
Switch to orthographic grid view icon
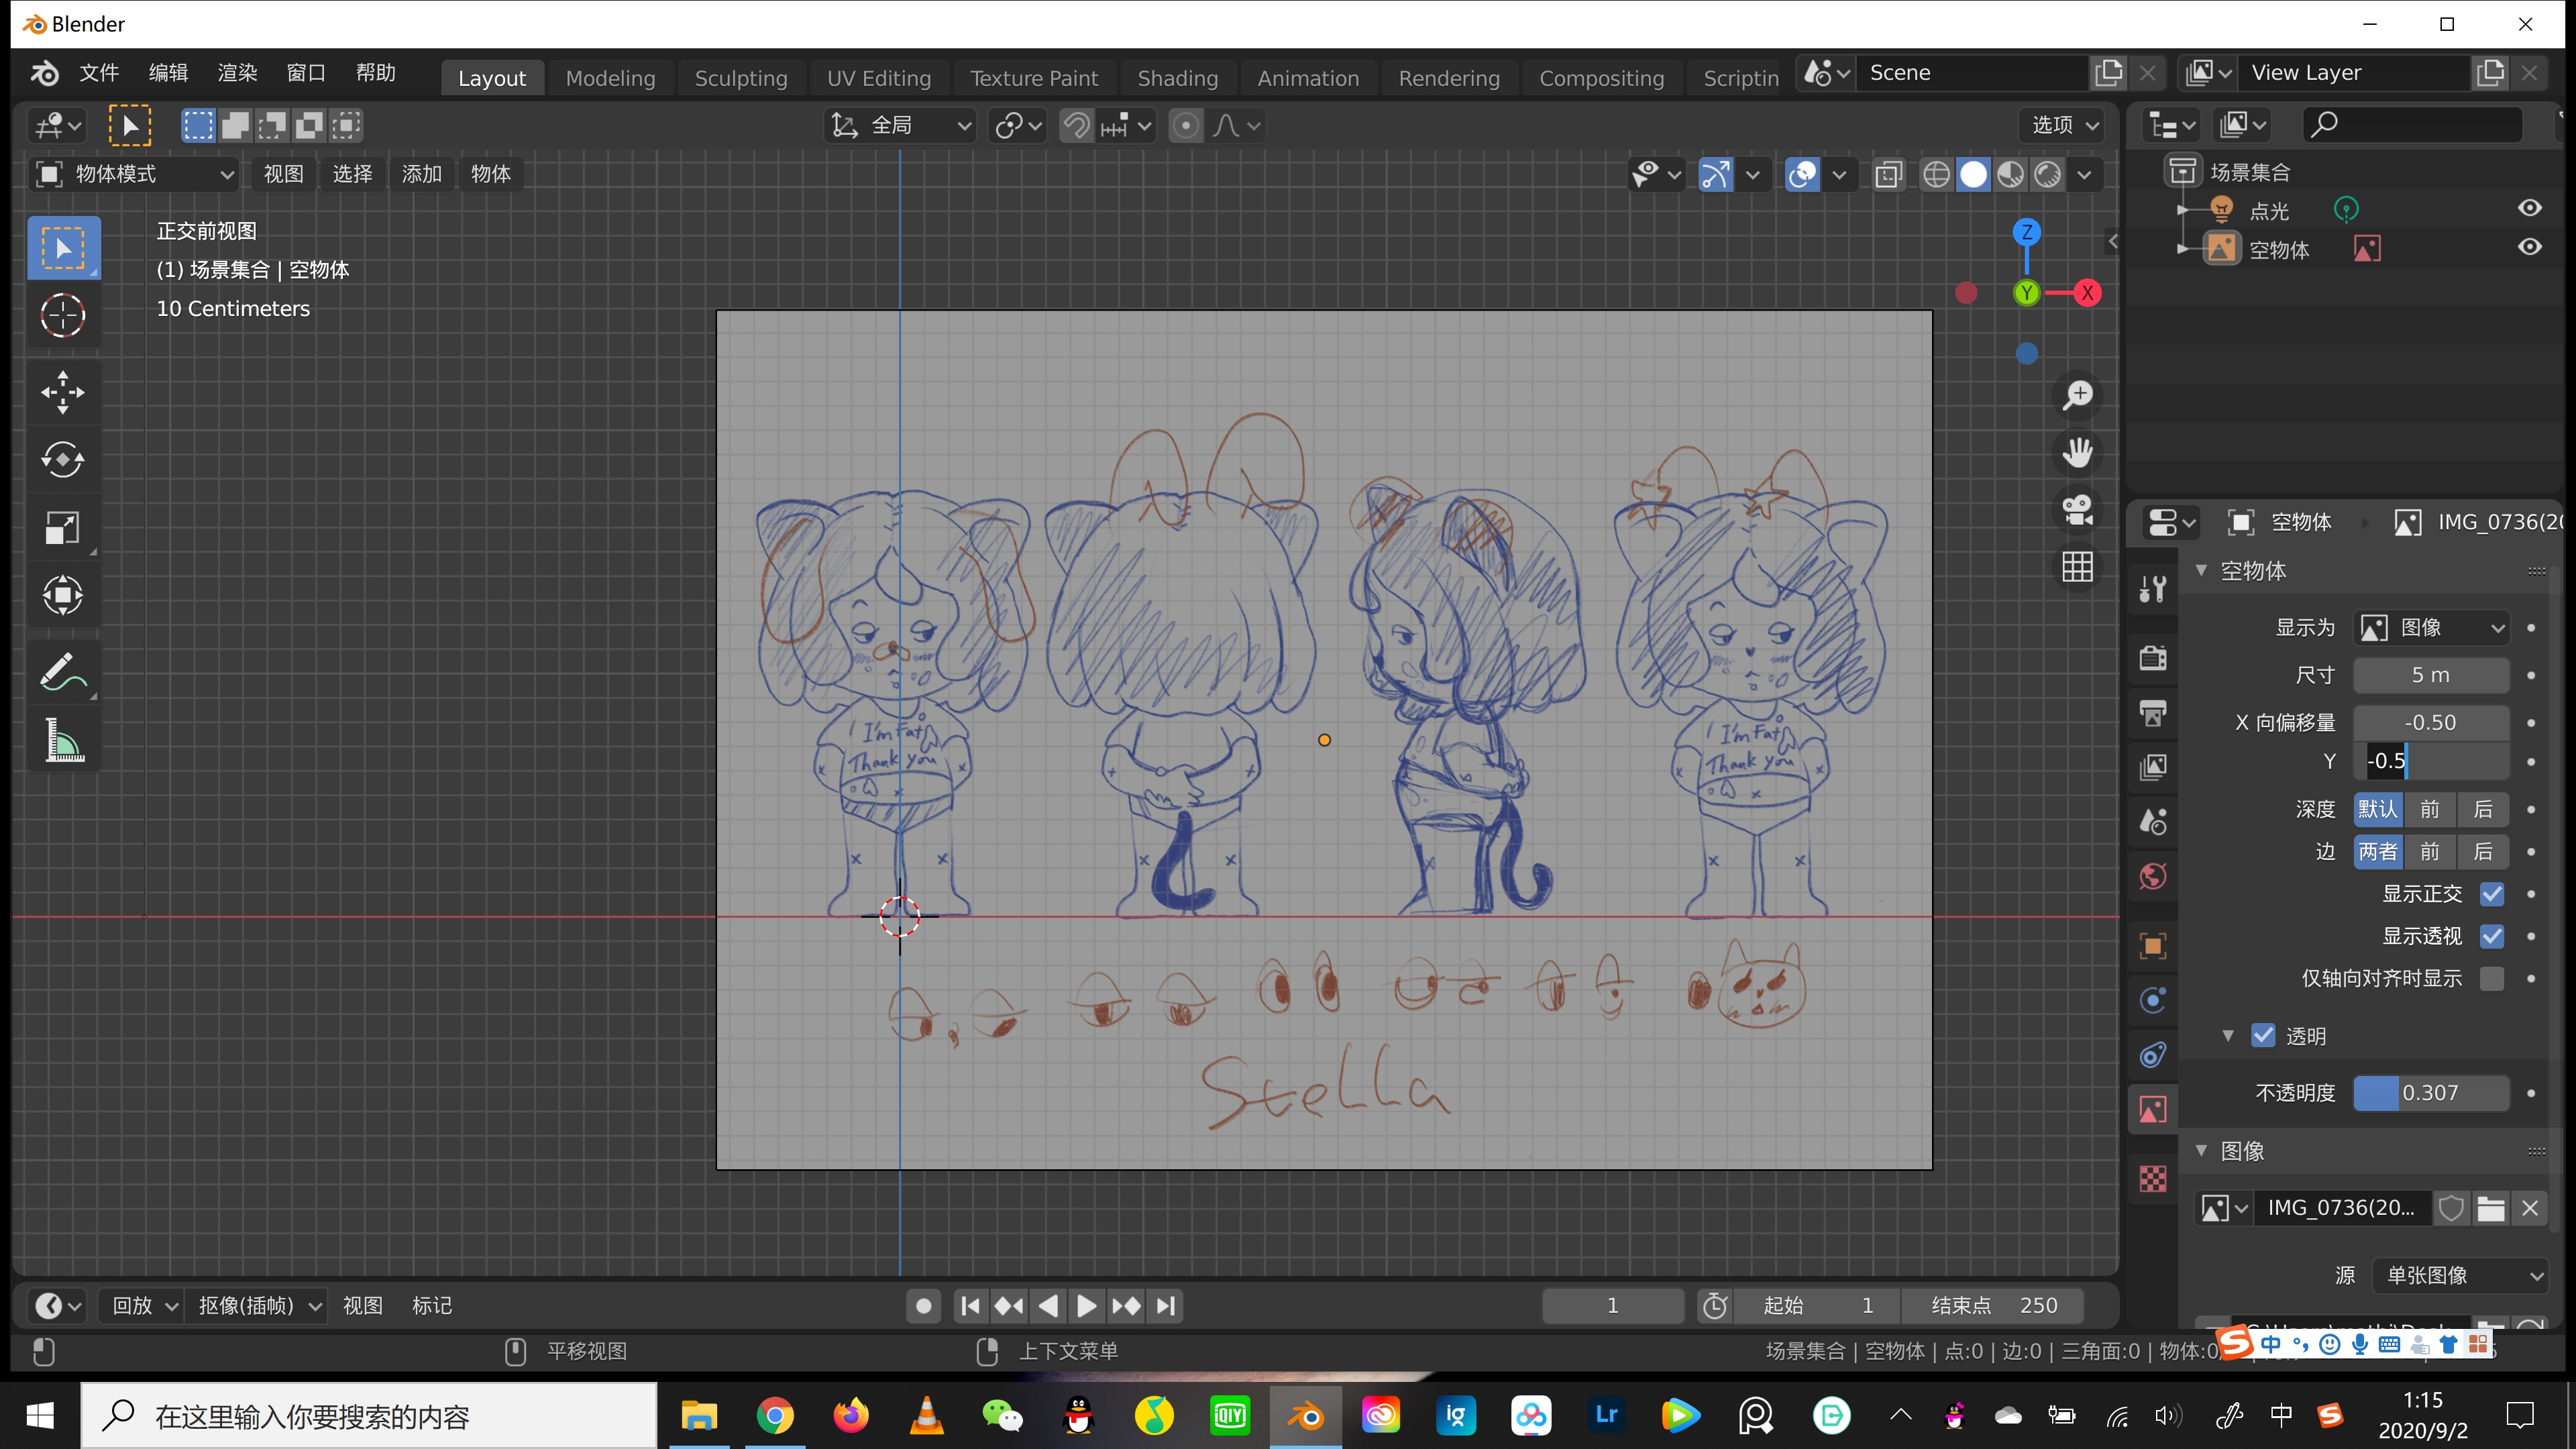[x=2077, y=567]
